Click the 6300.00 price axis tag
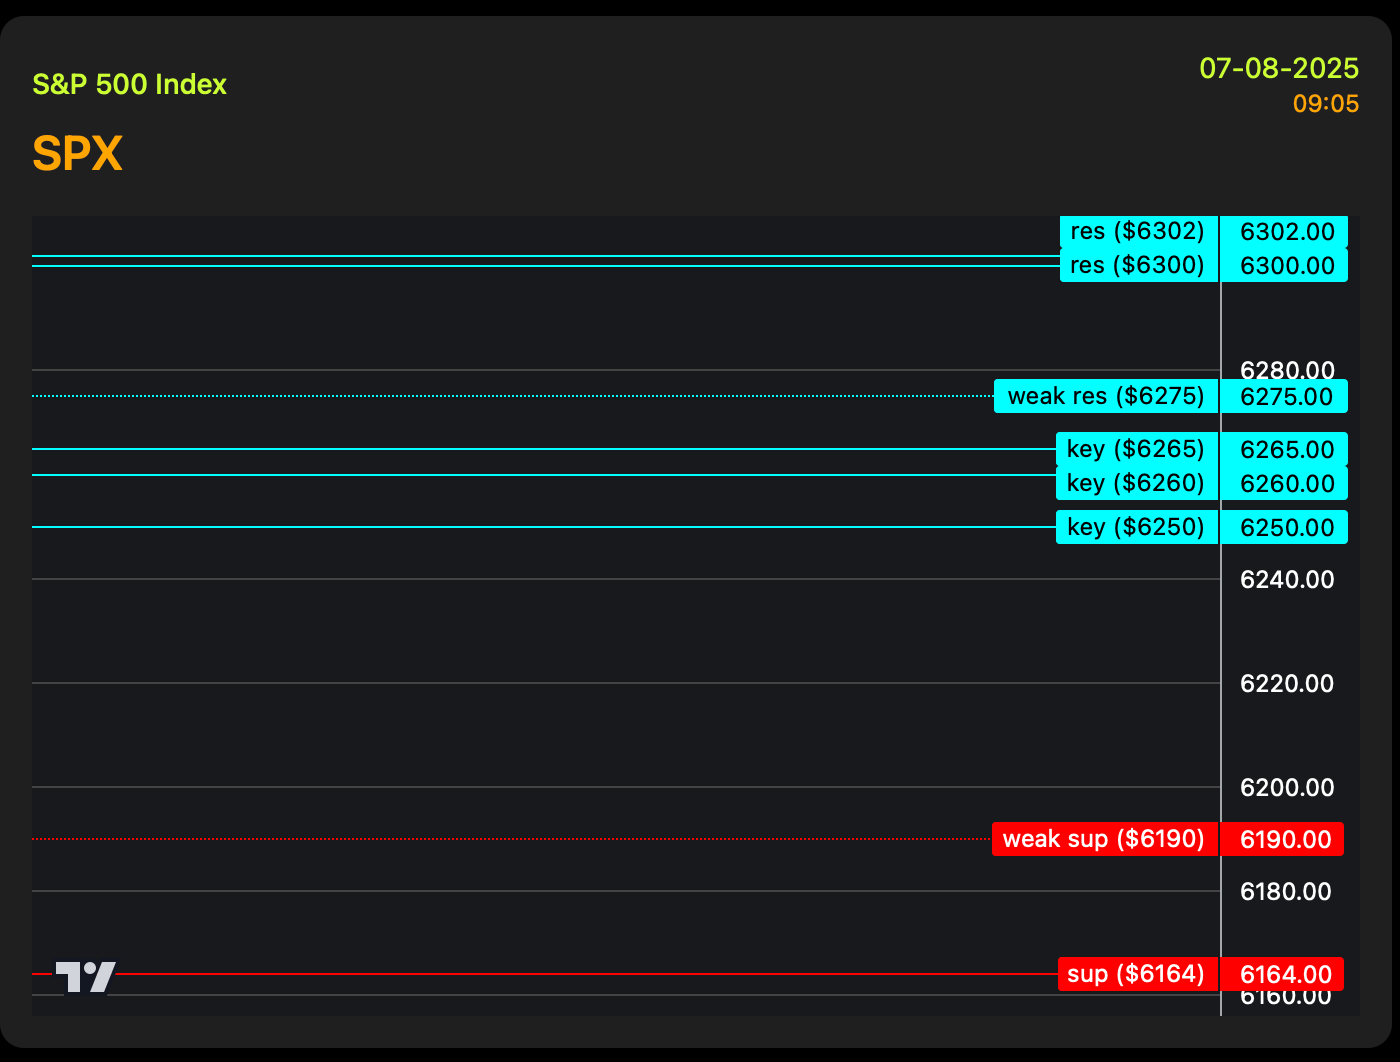Screen dimensions: 1400x1062 pos(1285,265)
